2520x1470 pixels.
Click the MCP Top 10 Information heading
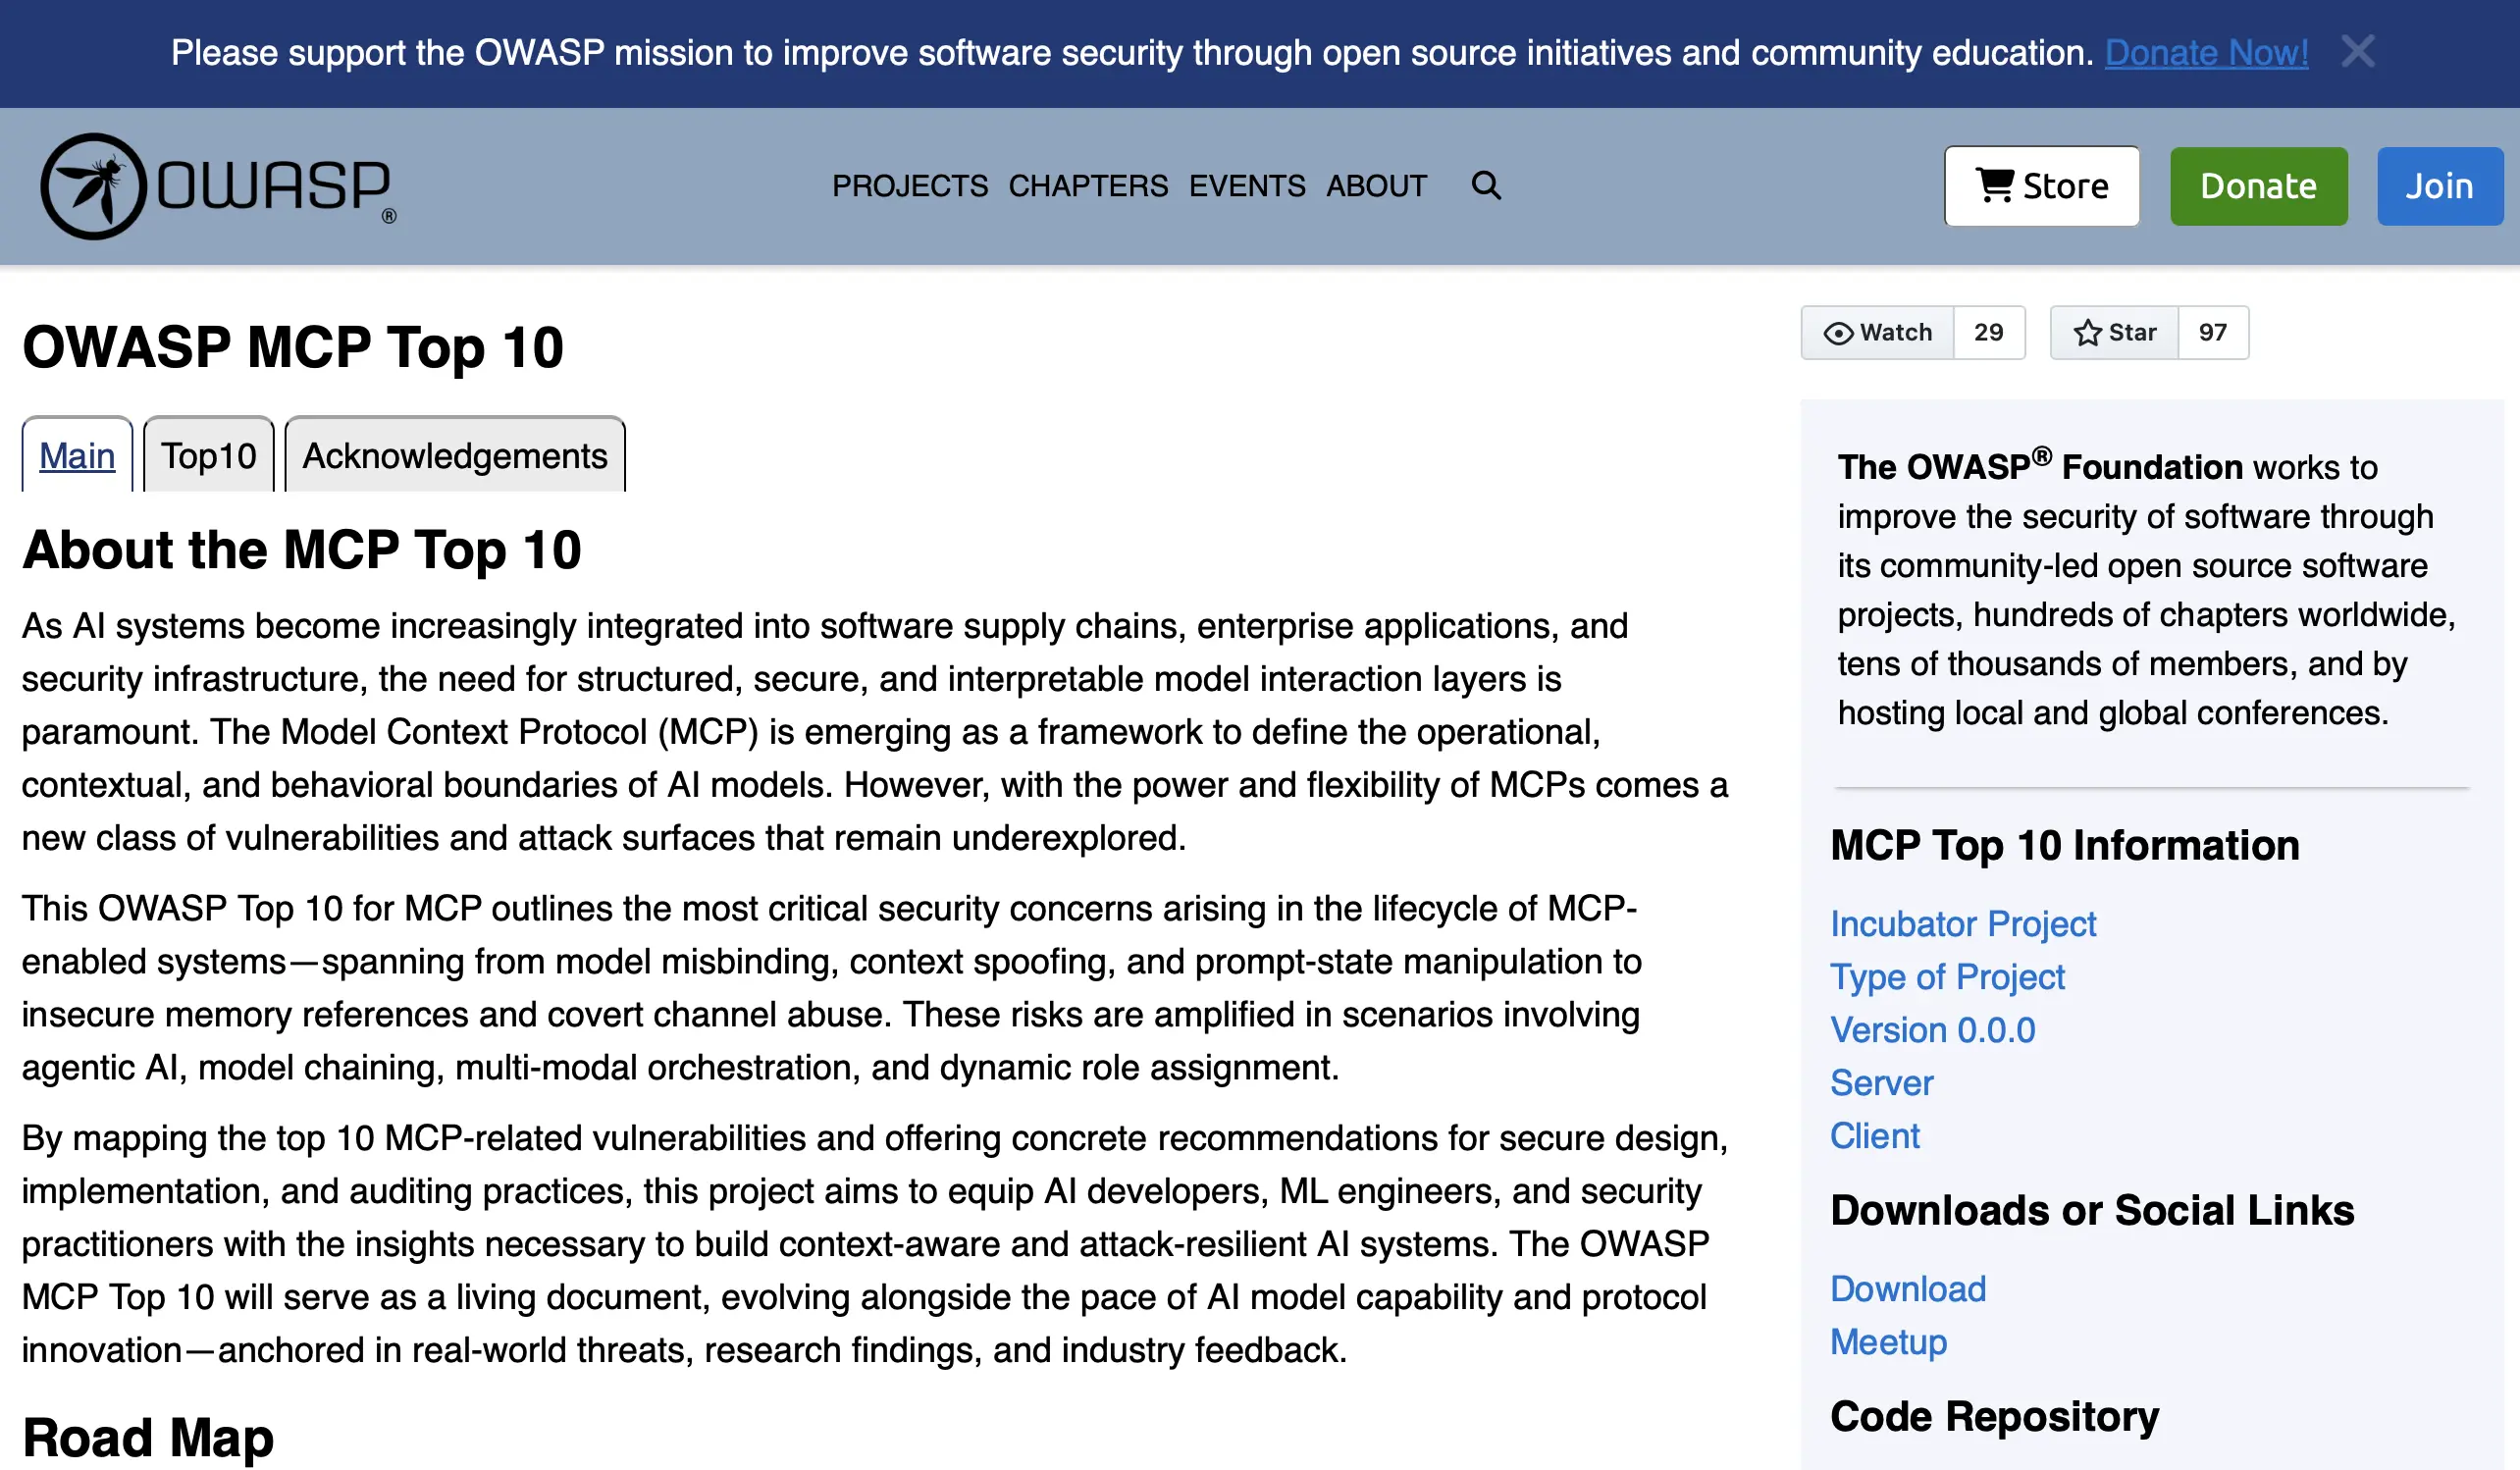point(2064,845)
